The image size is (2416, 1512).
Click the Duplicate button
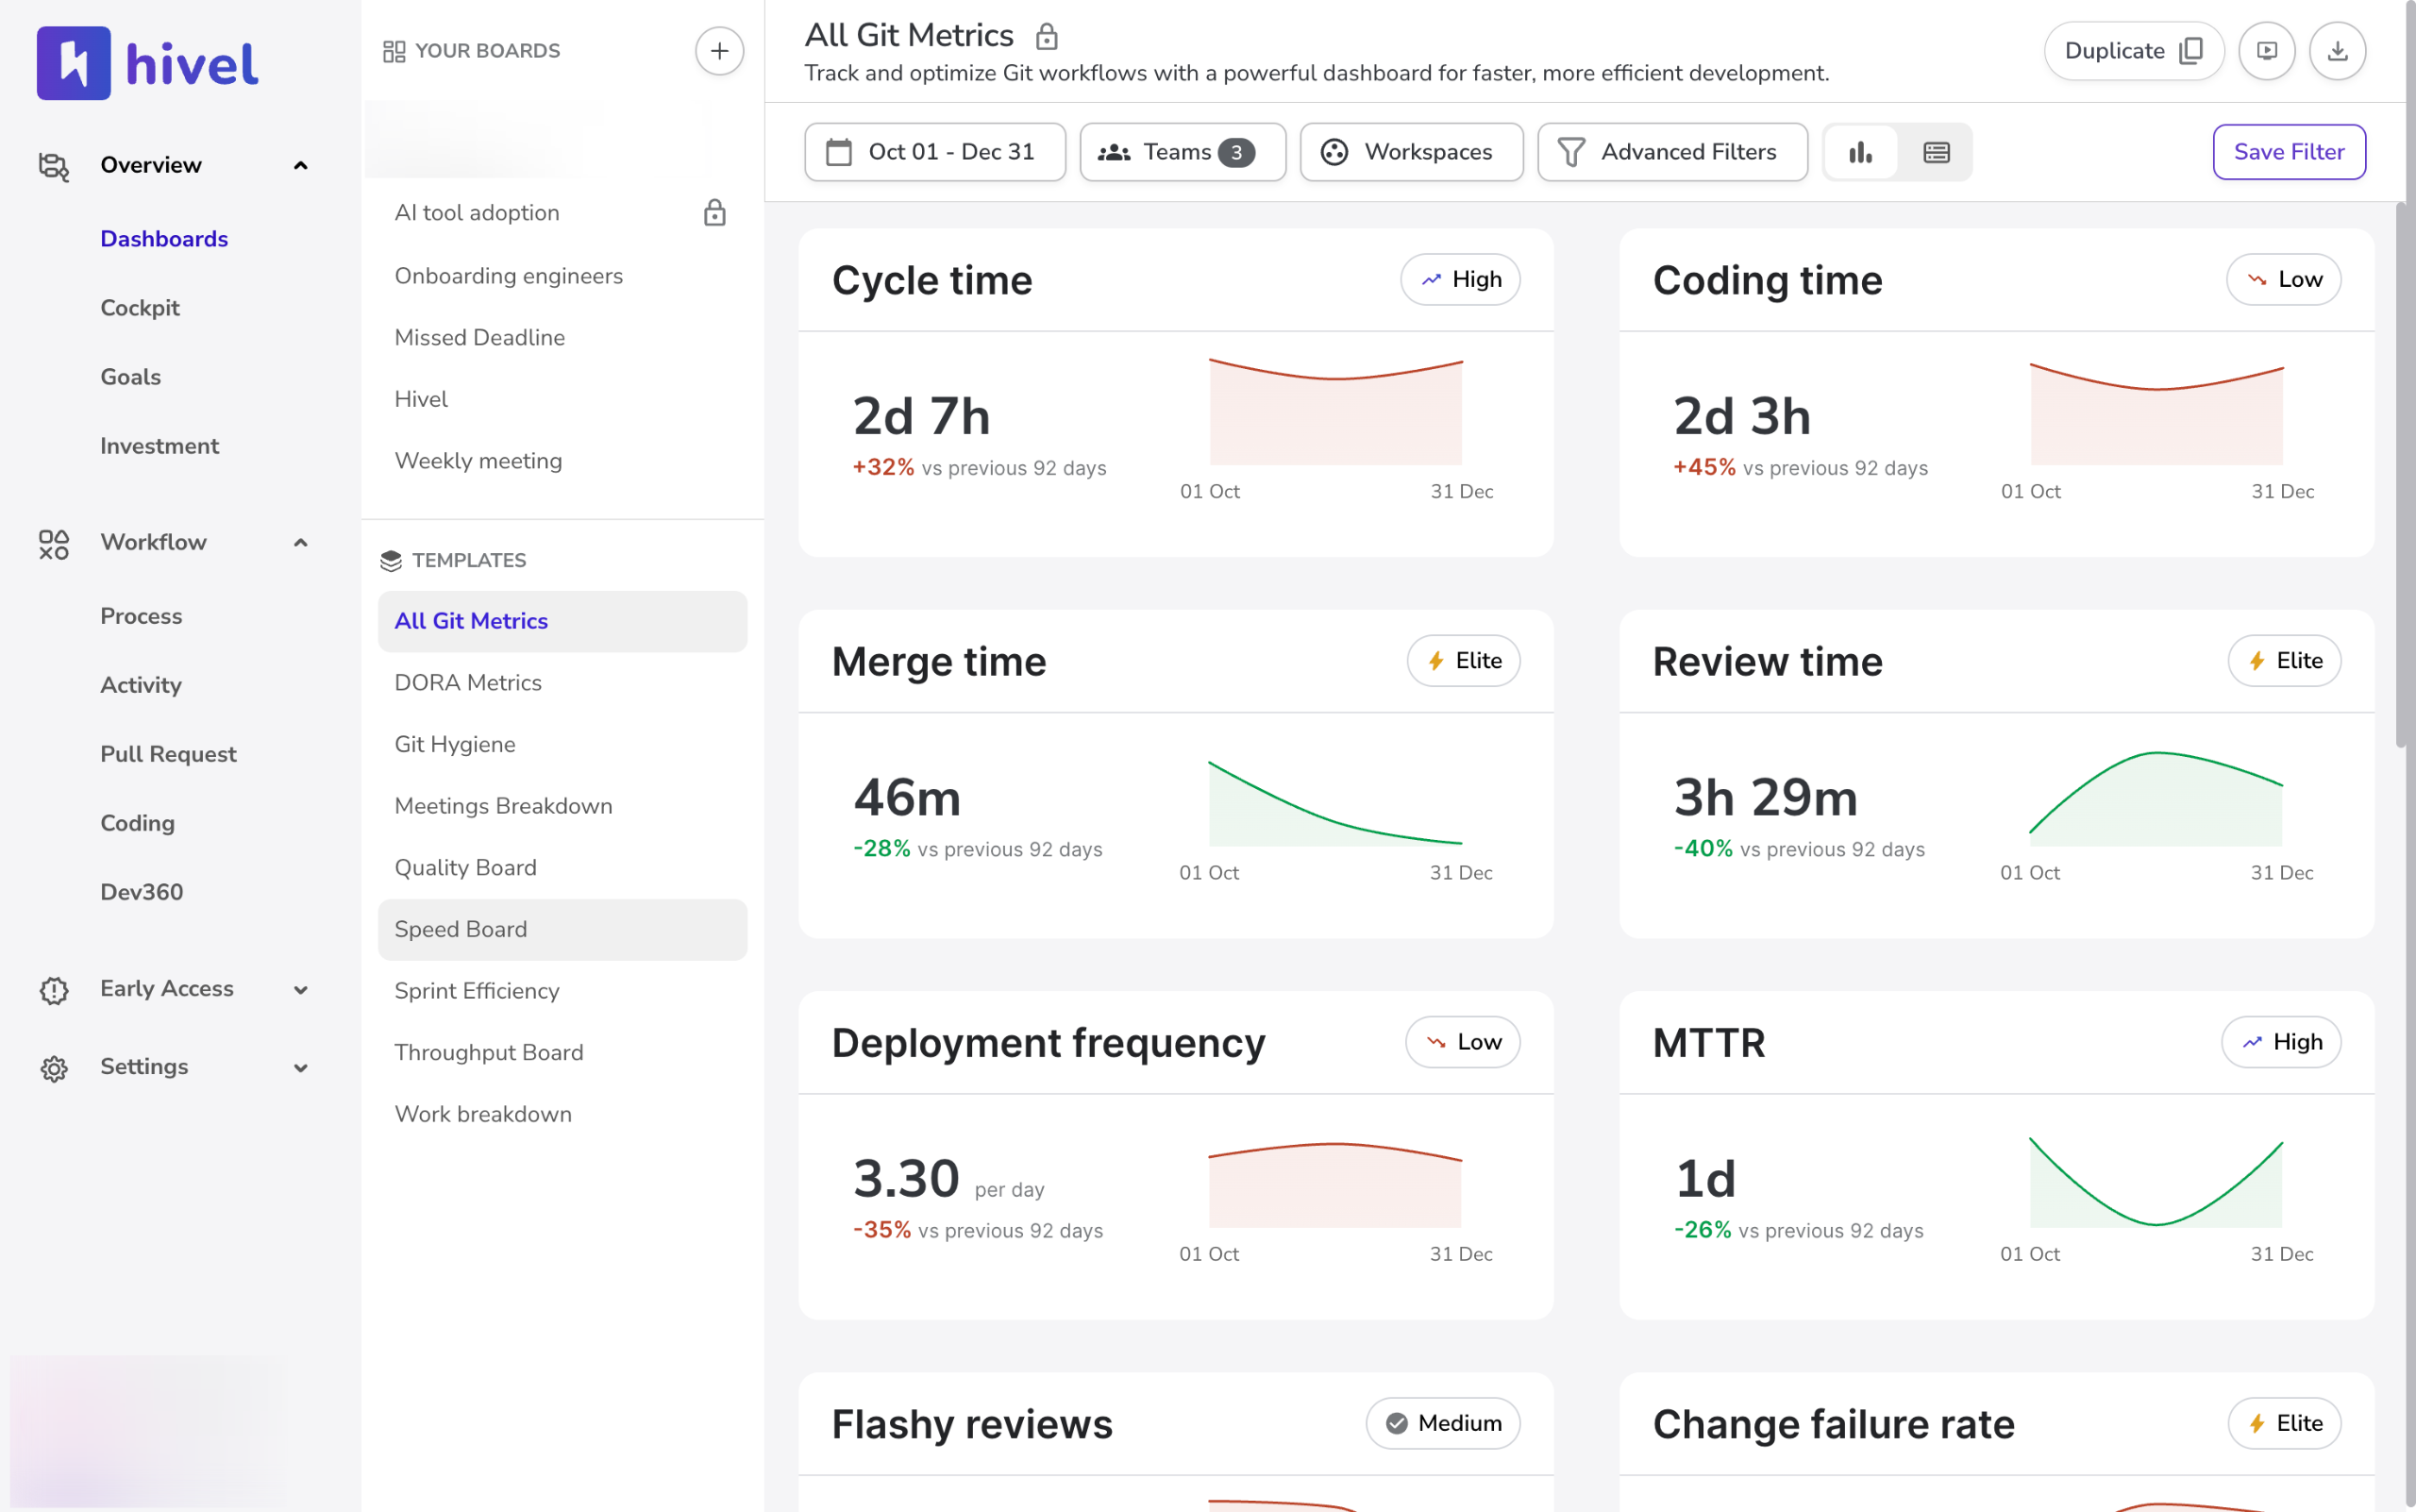2132,51
